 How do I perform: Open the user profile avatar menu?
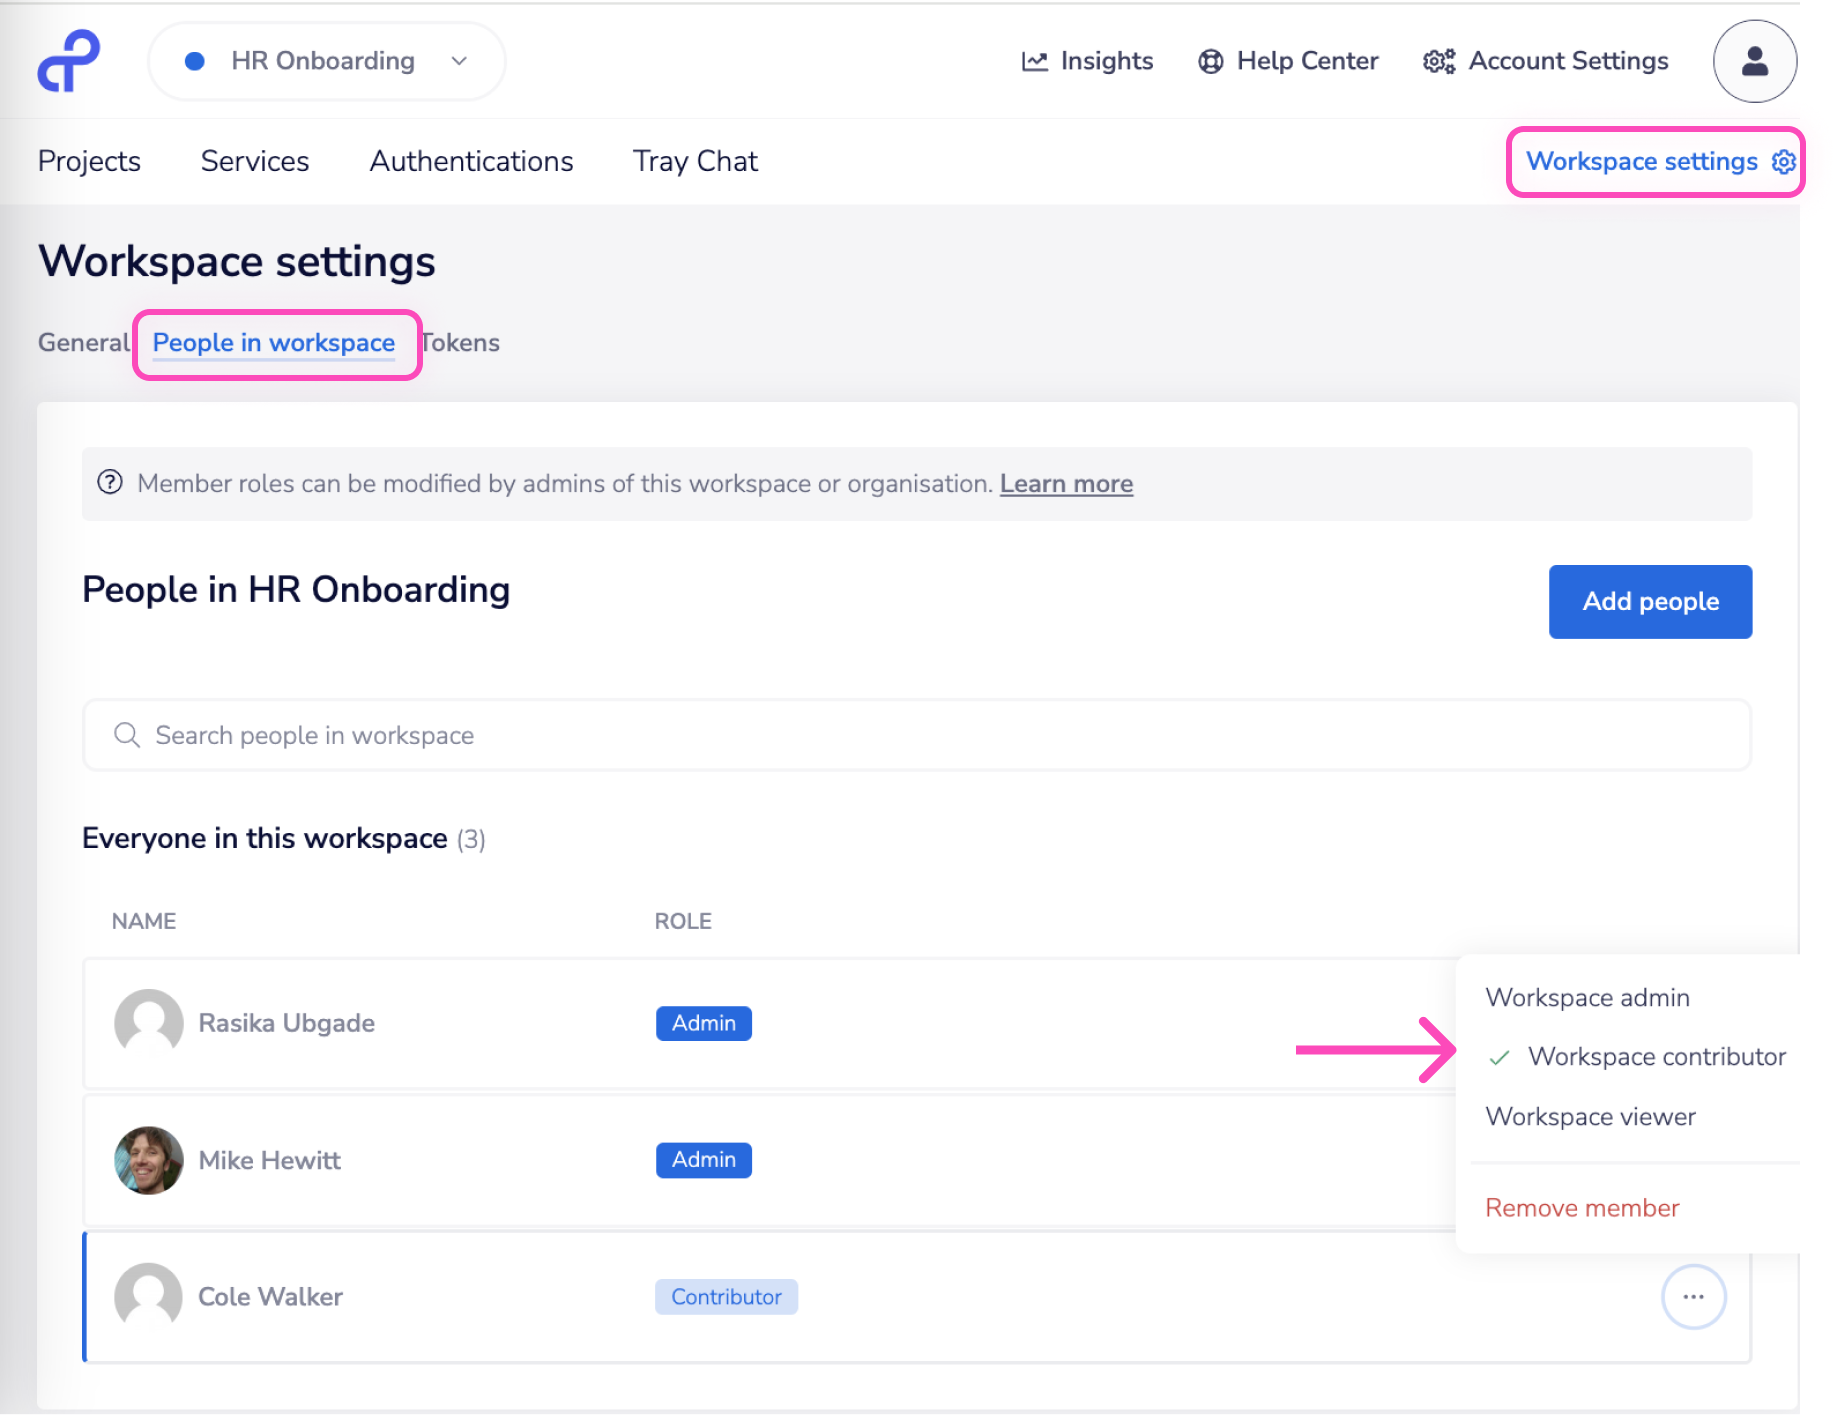(1754, 62)
